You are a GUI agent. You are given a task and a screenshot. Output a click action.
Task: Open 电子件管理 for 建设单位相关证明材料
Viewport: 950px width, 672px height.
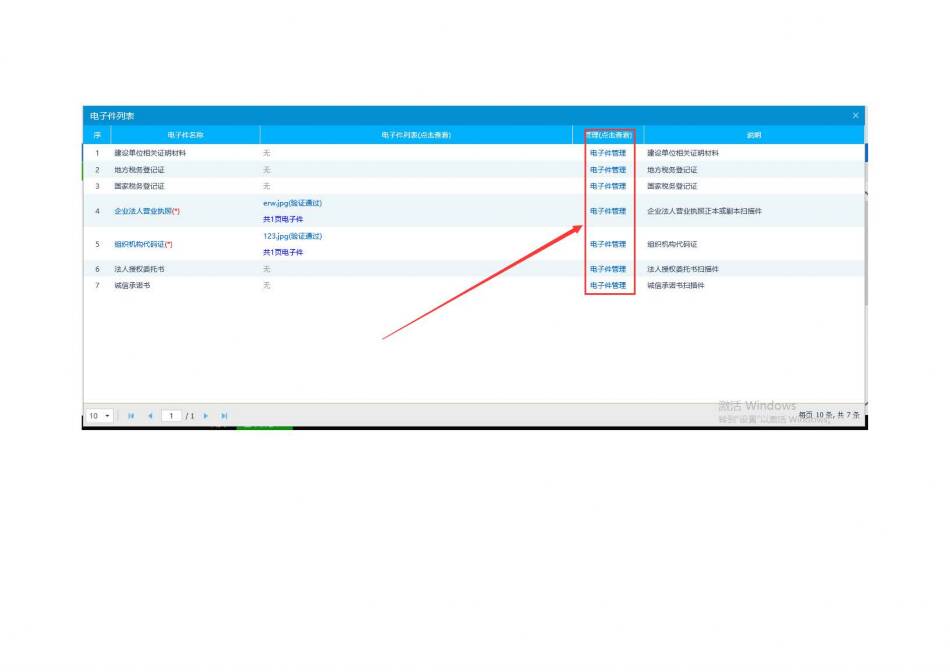608,153
